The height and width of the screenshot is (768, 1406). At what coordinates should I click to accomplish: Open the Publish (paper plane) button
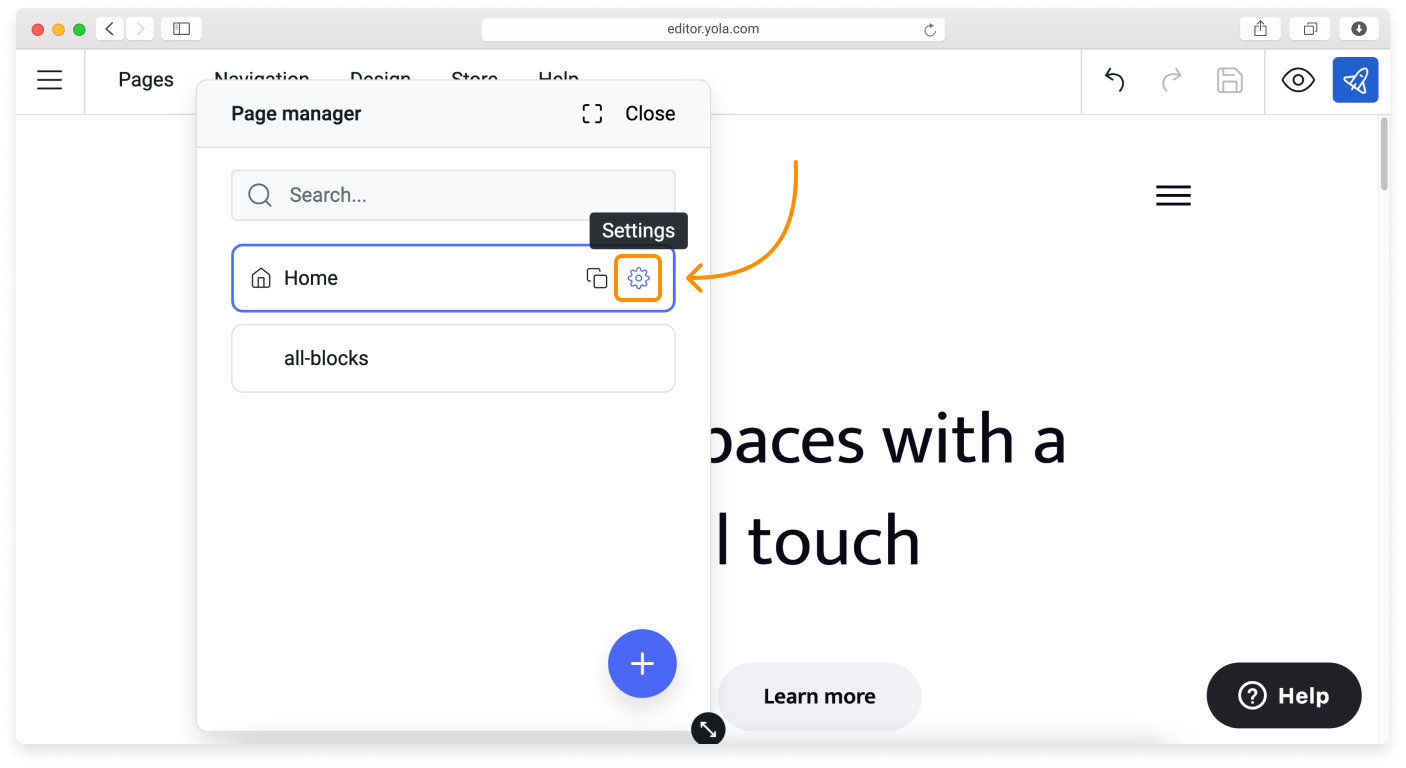point(1355,80)
